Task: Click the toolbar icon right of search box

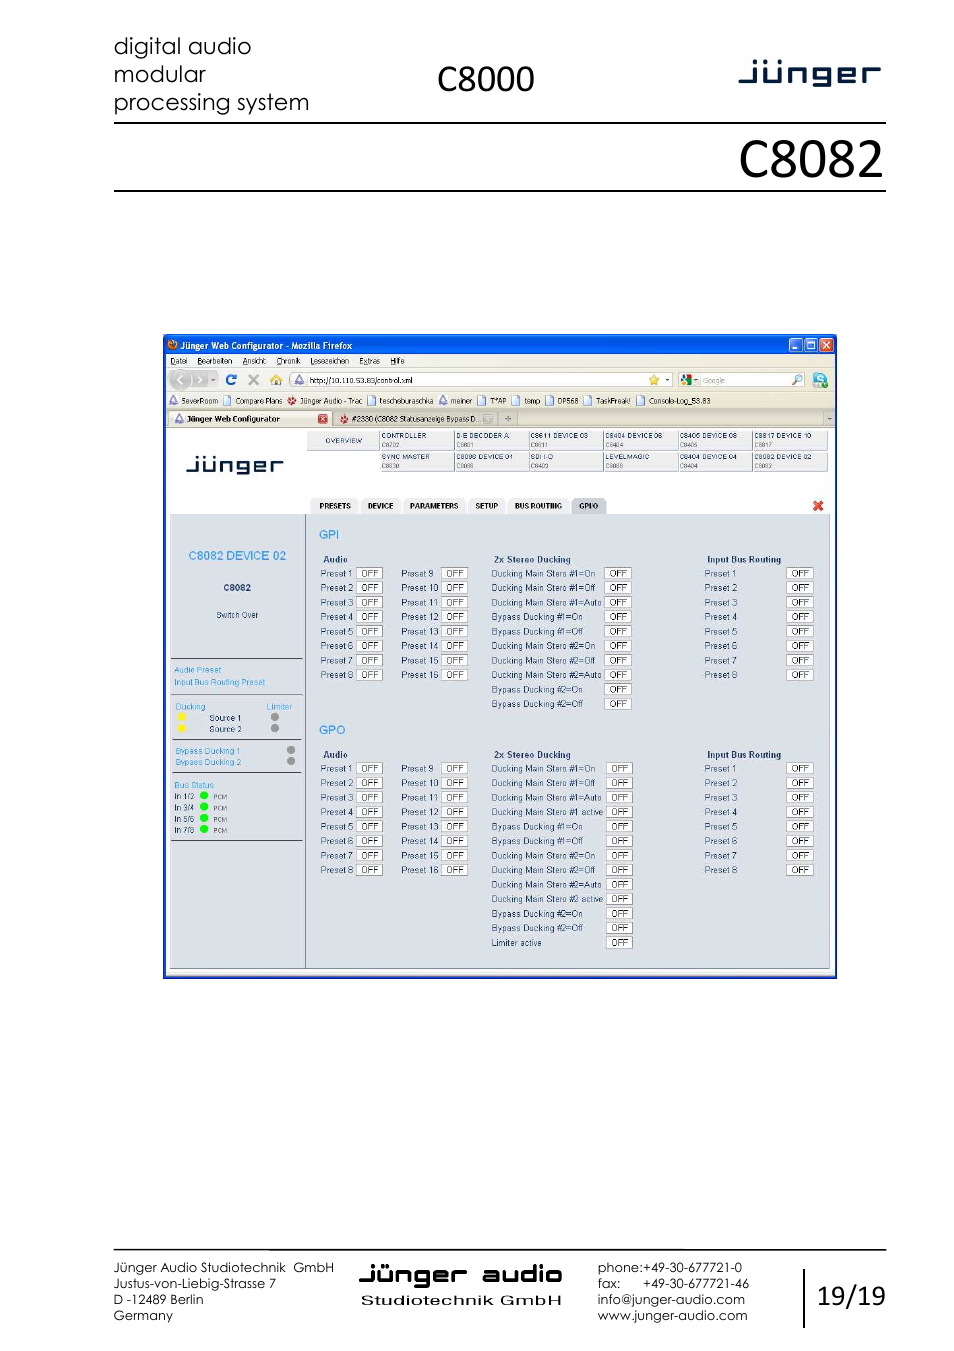Action: (x=820, y=380)
